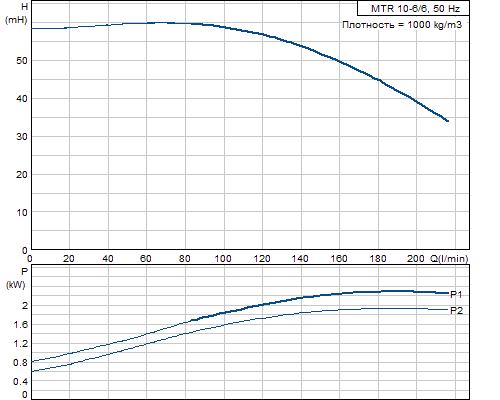Click the P1 power curve label
This screenshot has height=400, width=500.
456,294
